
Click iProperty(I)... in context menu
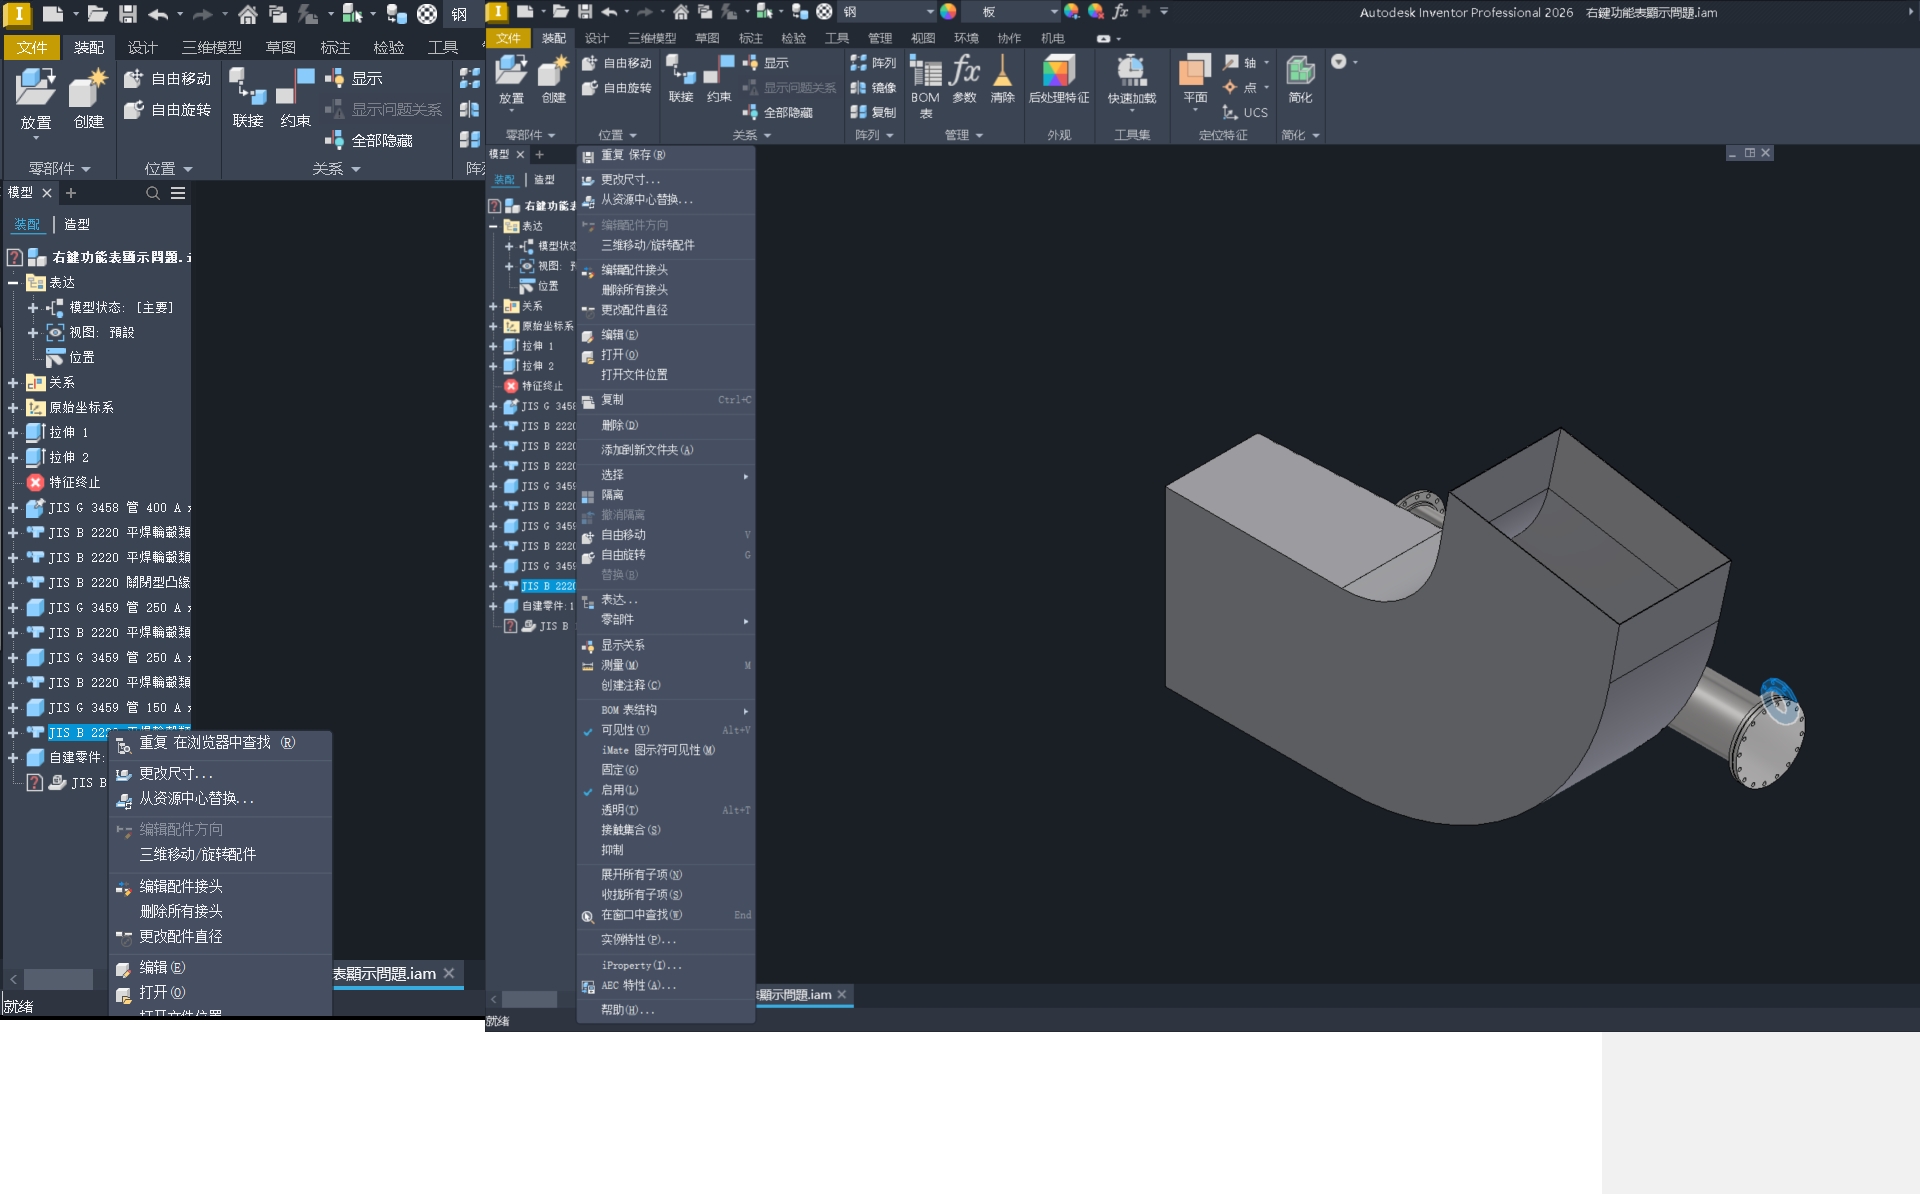[x=665, y=965]
